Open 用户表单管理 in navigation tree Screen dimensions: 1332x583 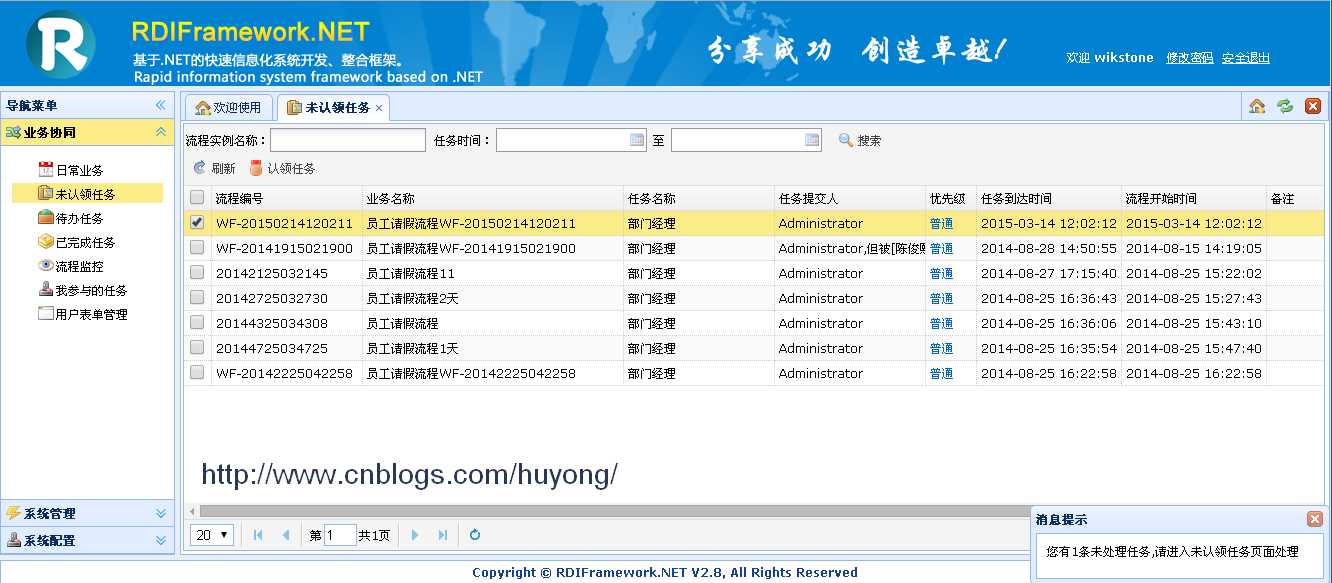click(x=91, y=314)
